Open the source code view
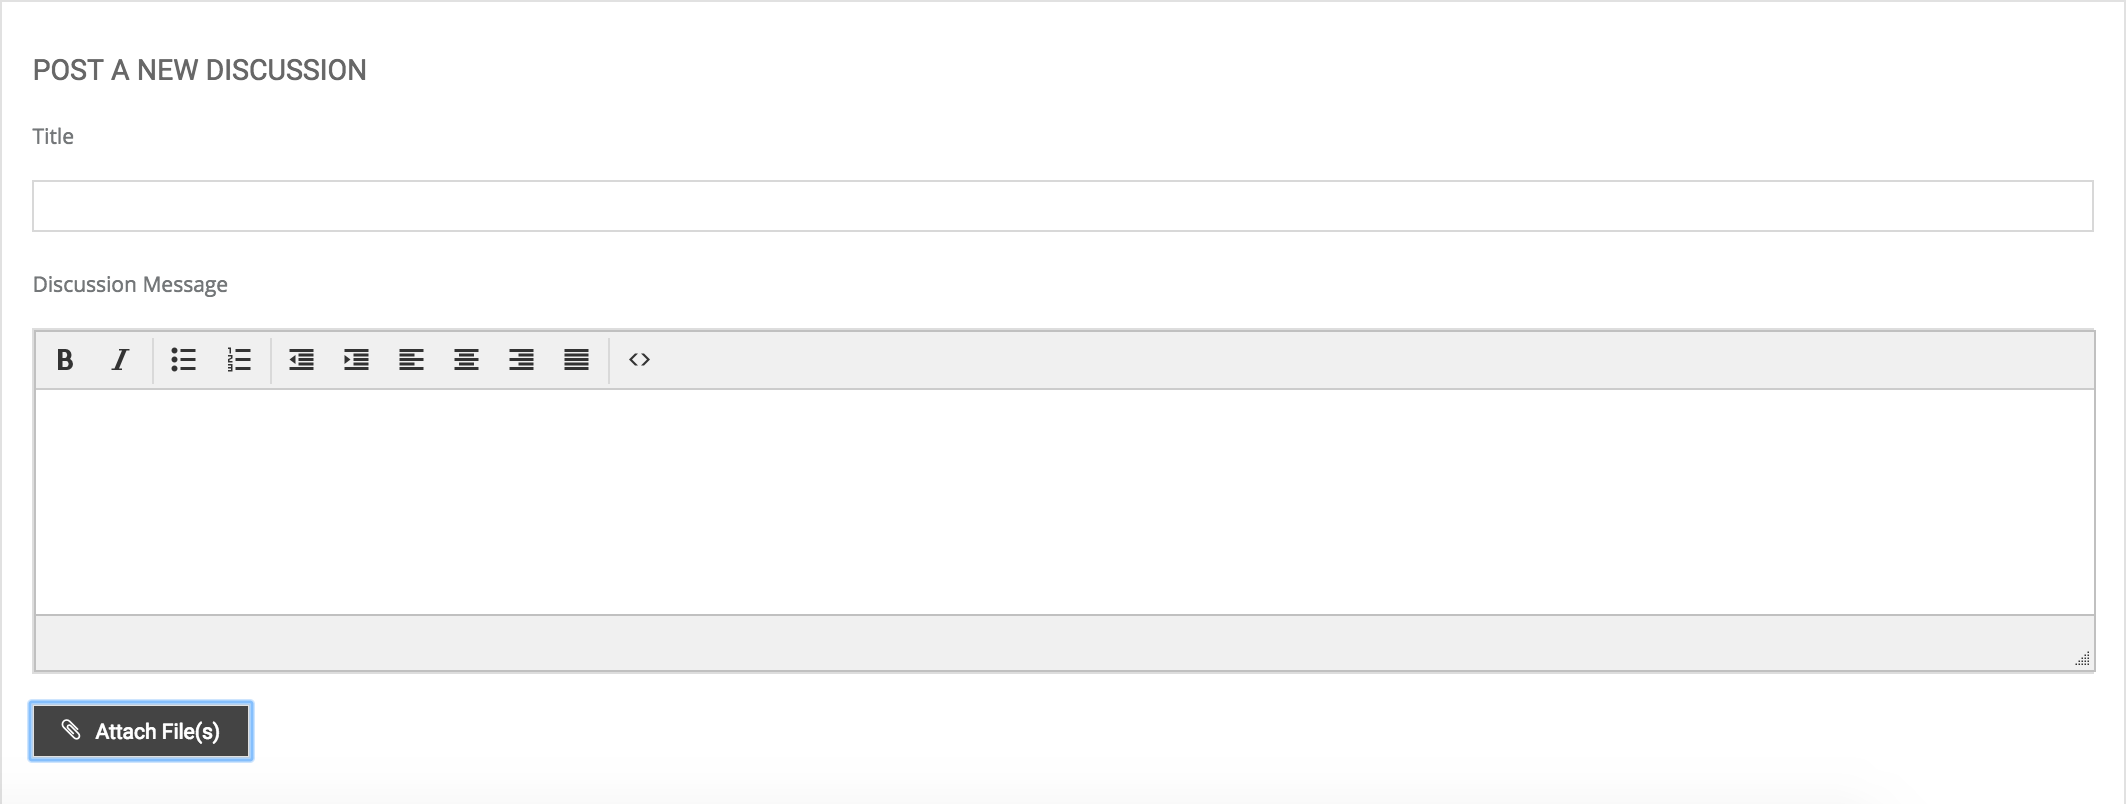Image resolution: width=2126 pixels, height=804 pixels. [x=640, y=360]
